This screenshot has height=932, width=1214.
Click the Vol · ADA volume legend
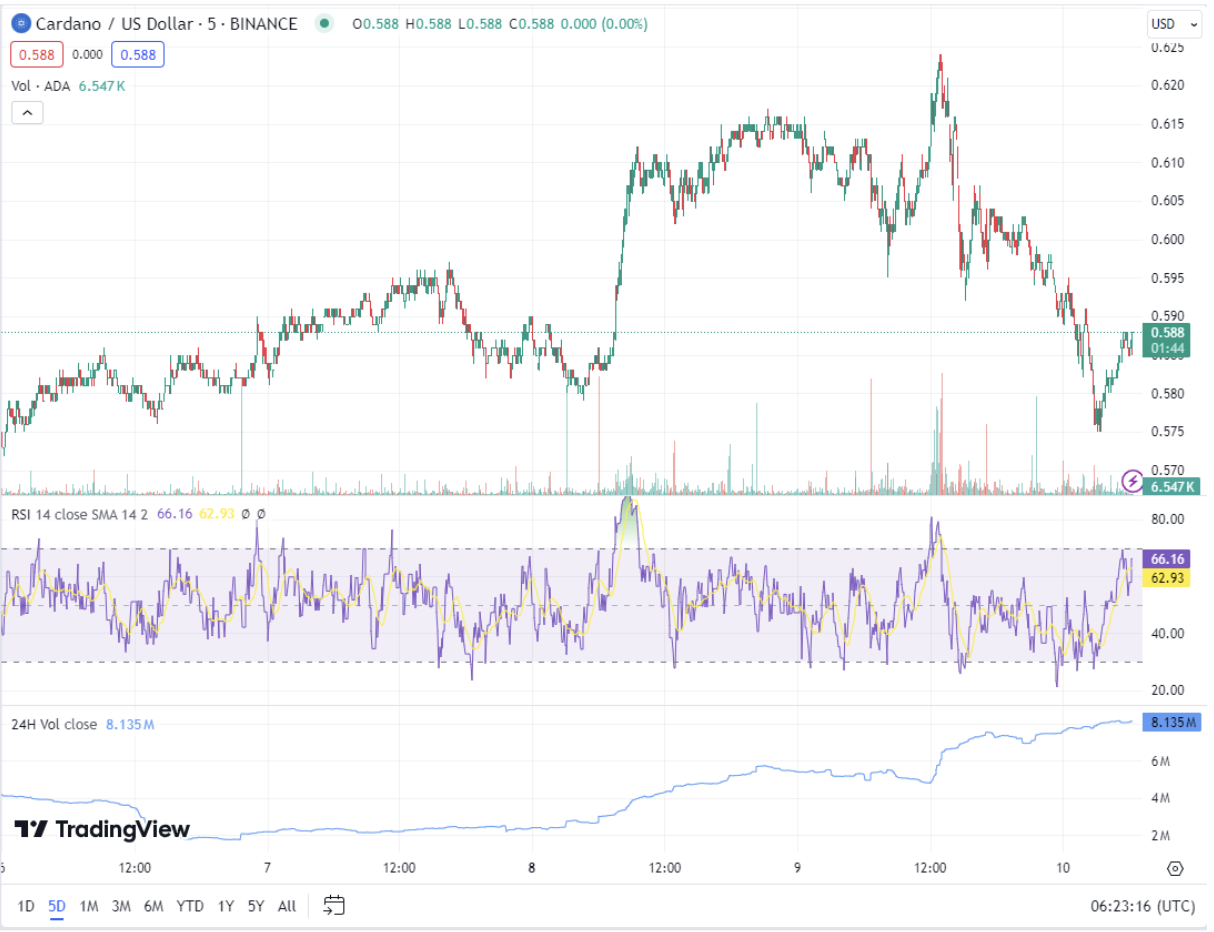click(40, 86)
